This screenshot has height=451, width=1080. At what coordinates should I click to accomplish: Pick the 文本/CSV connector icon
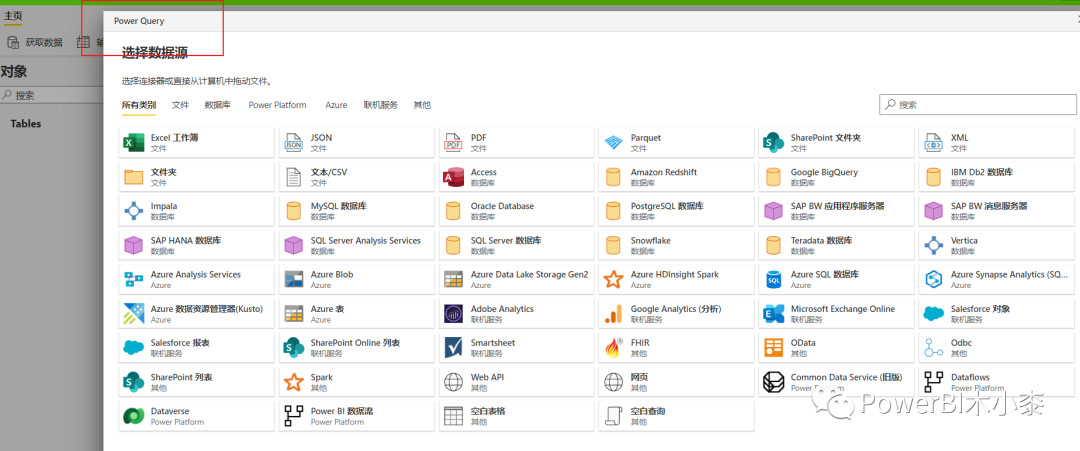pyautogui.click(x=293, y=177)
